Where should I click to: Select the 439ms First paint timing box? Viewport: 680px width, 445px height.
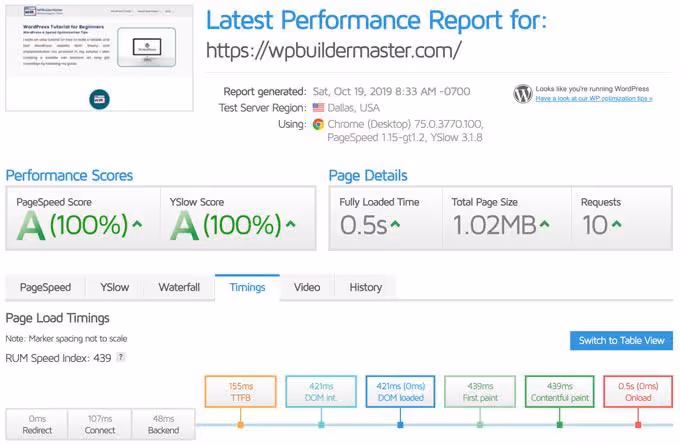[x=480, y=392]
